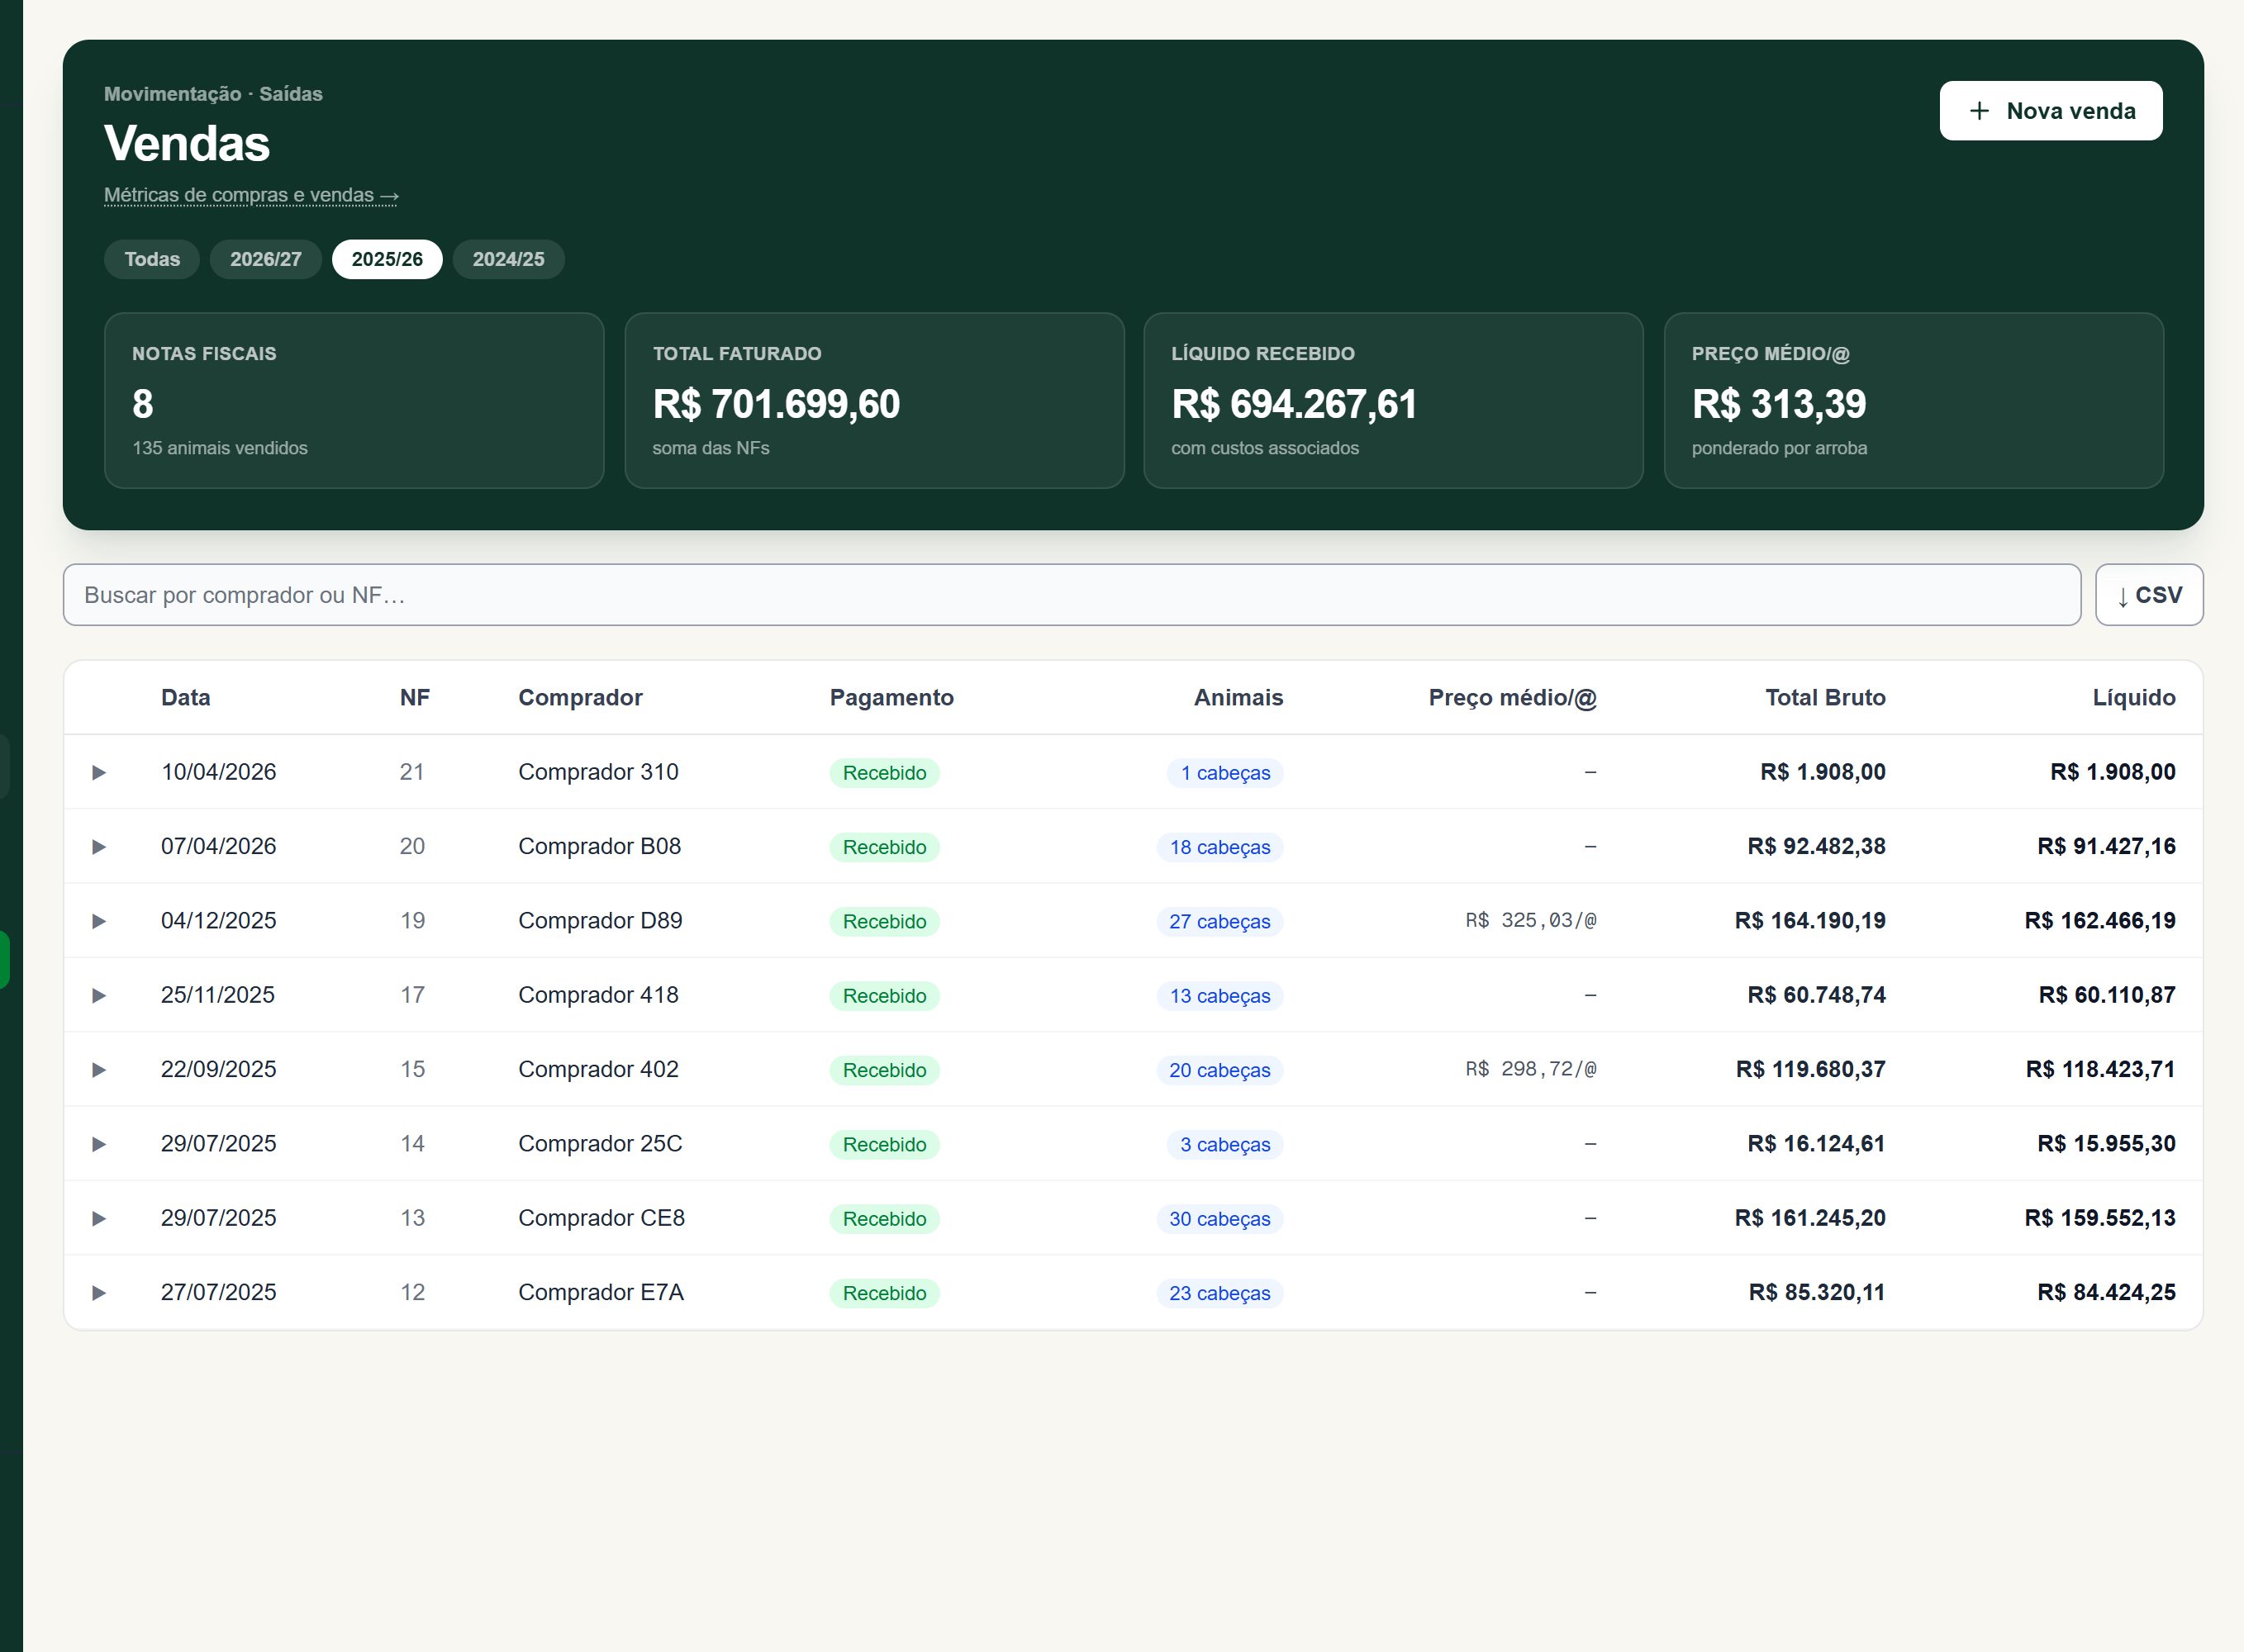Switch to the 2024/25 season filter
Screen dimensions: 2244x1652
(x=508, y=259)
